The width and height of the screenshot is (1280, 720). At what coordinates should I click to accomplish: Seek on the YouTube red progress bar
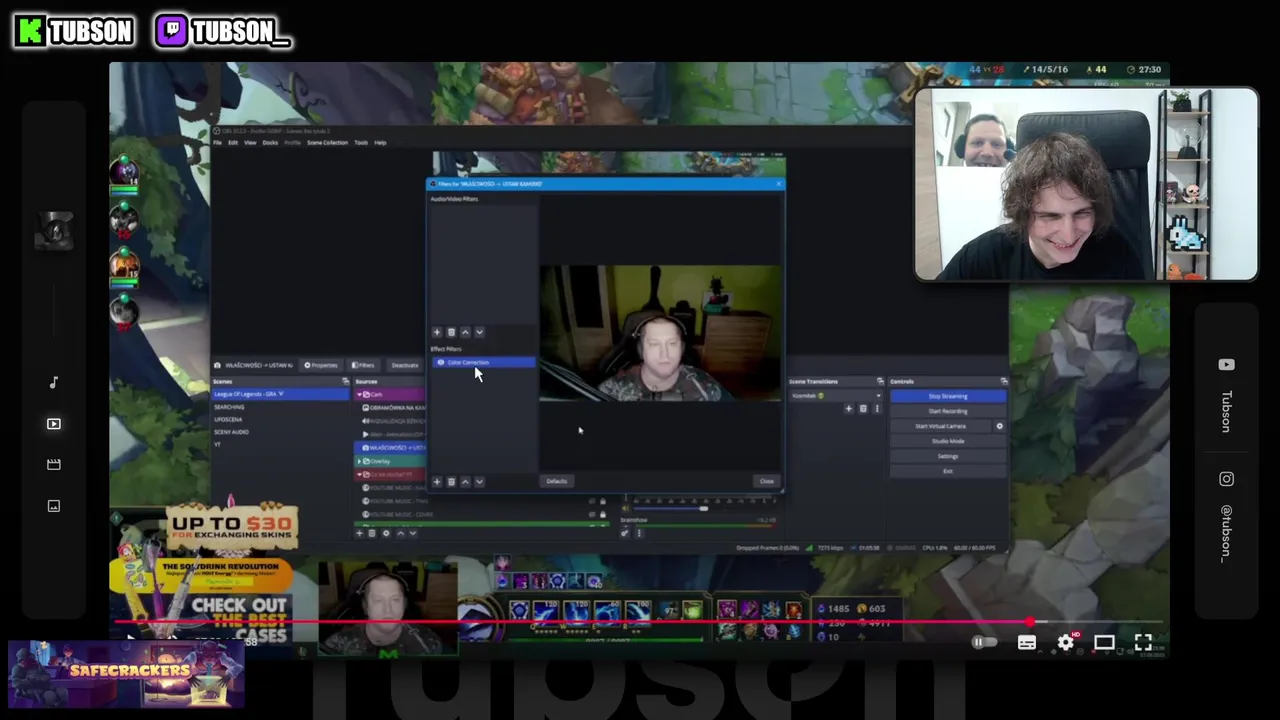point(640,622)
